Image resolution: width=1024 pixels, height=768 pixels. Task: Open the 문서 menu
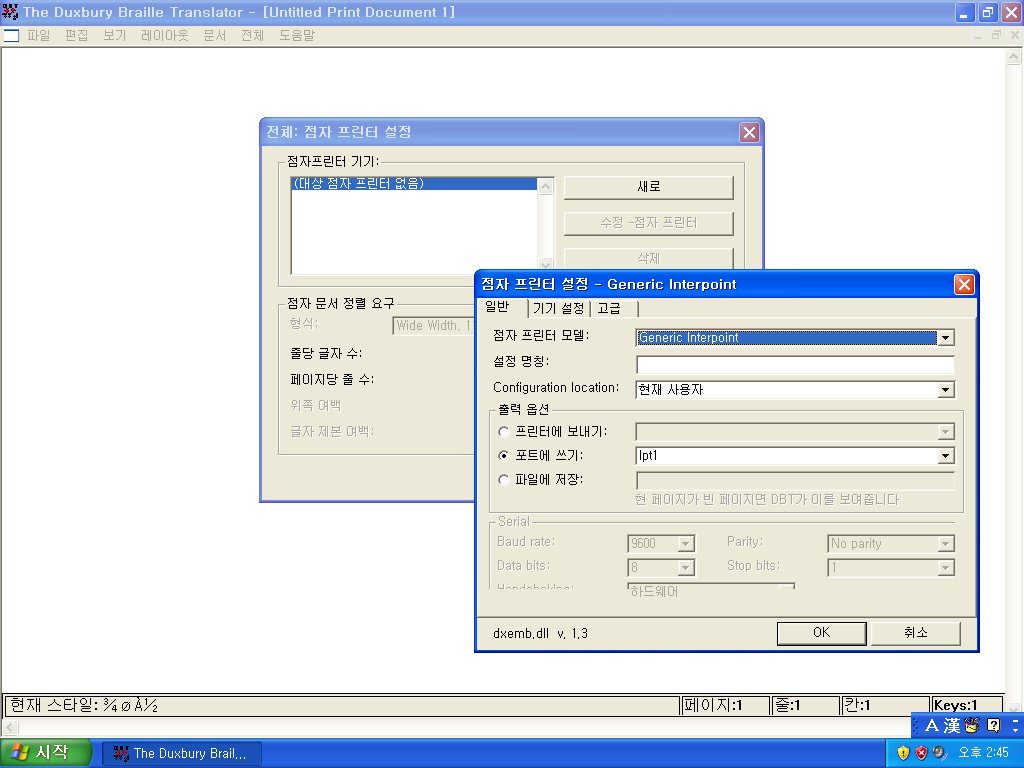[x=214, y=35]
